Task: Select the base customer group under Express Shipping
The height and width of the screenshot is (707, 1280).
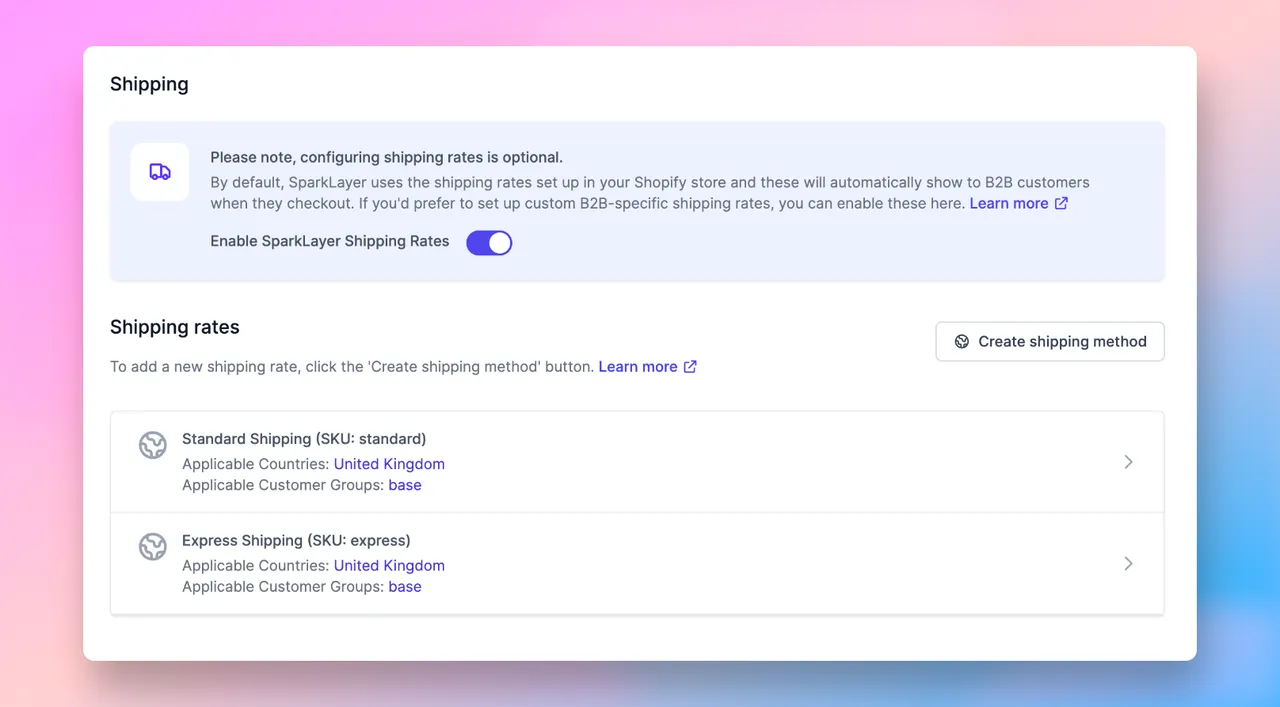Action: [x=405, y=586]
